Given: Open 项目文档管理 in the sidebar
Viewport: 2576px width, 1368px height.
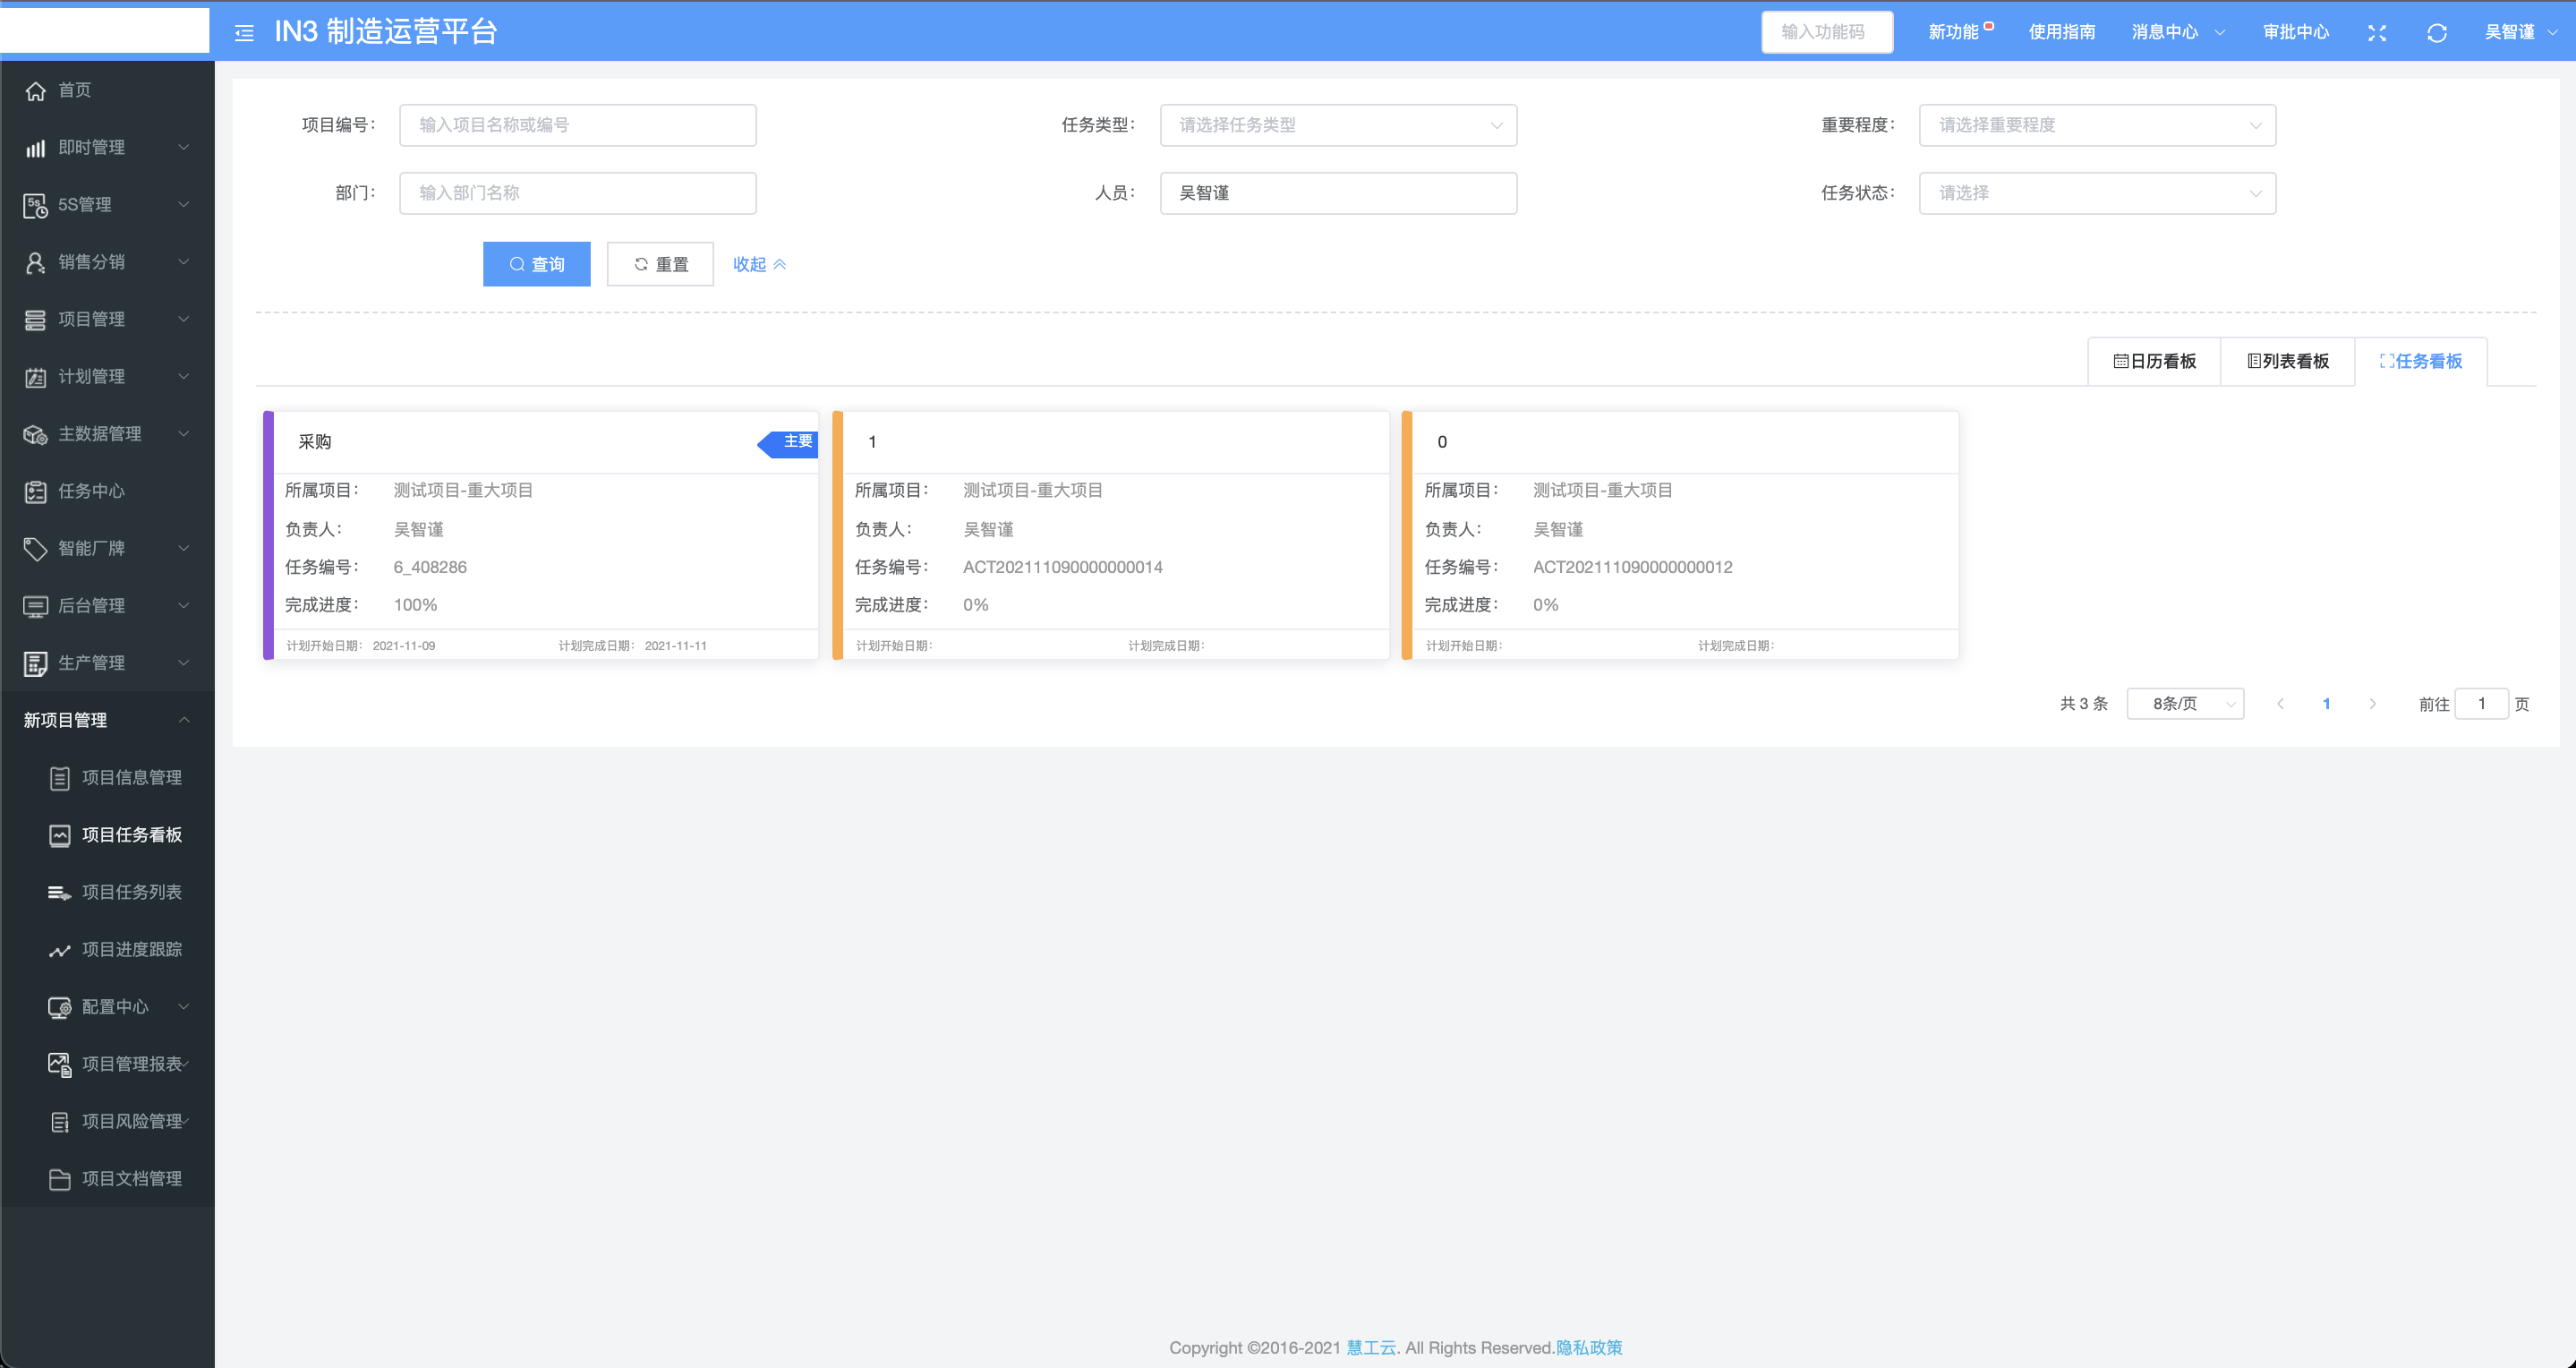Looking at the screenshot, I should [131, 1178].
